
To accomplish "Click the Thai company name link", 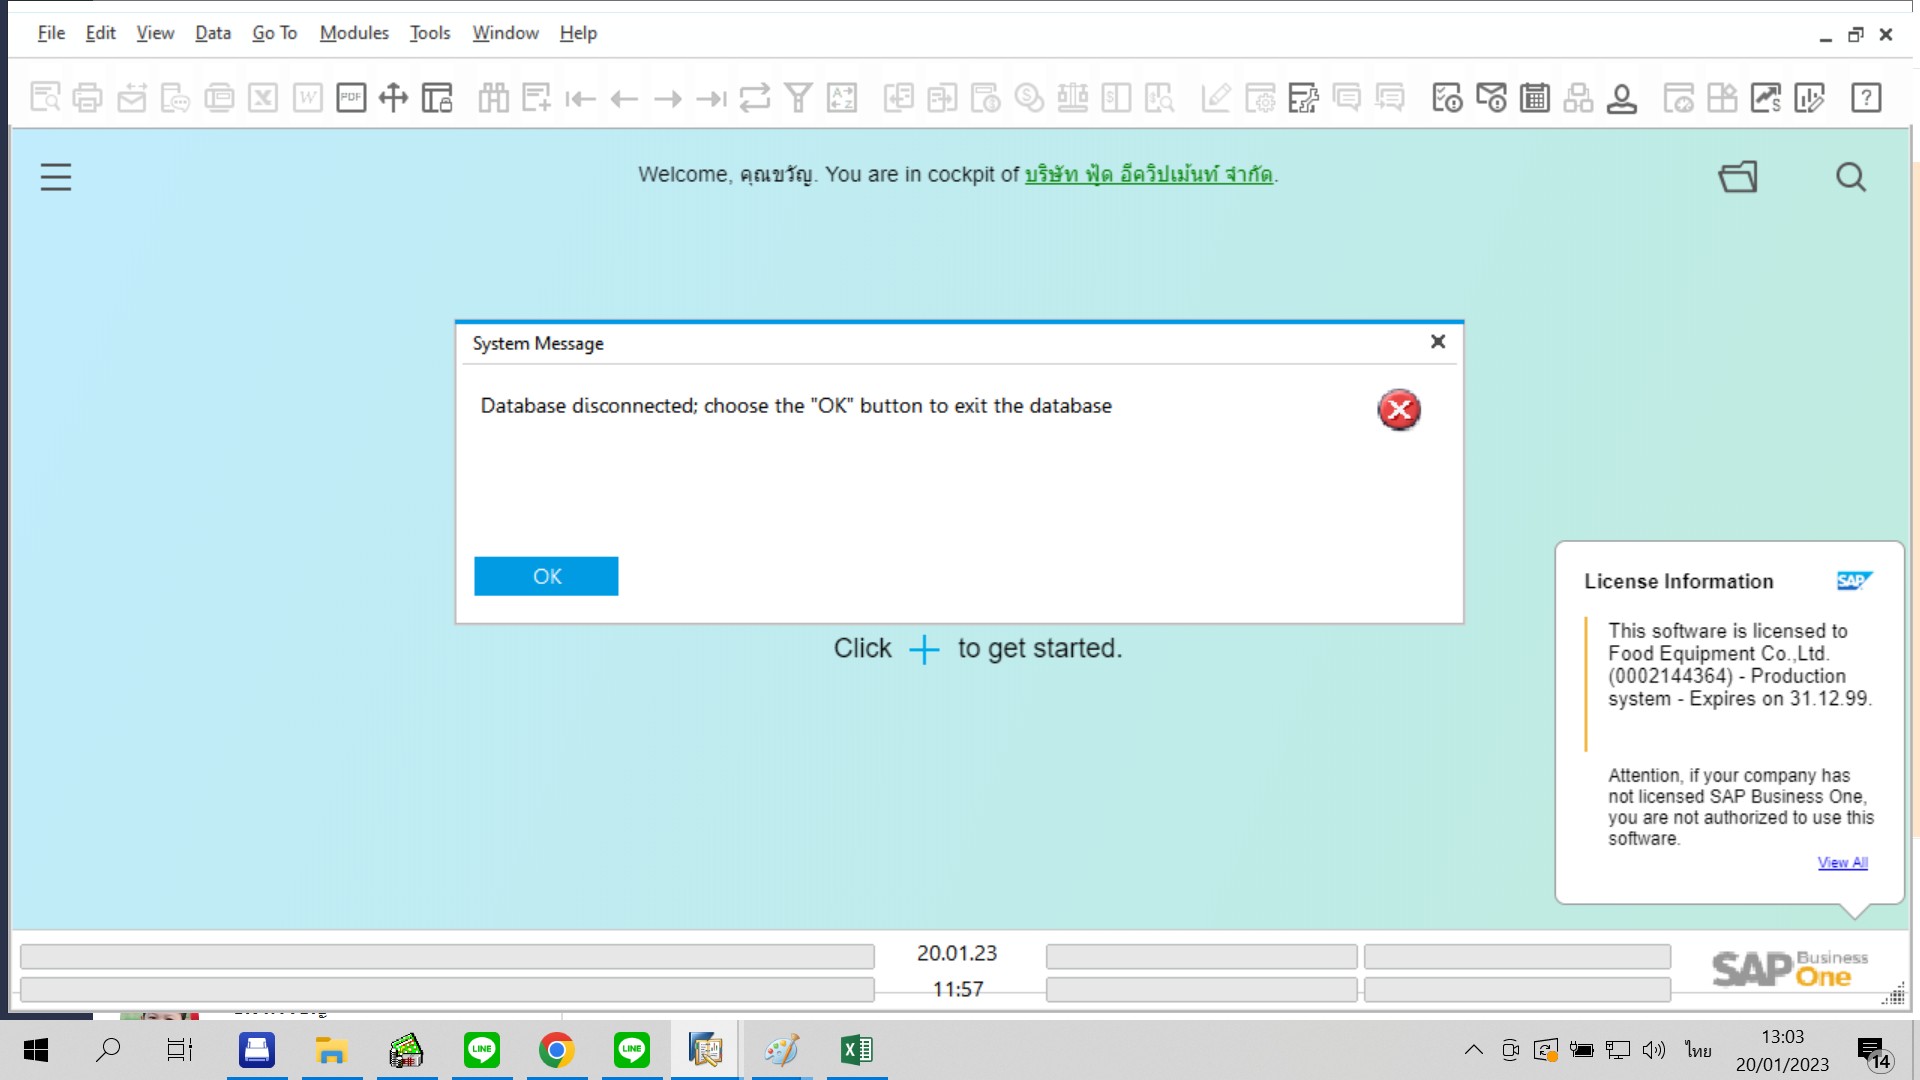I will pos(1148,174).
